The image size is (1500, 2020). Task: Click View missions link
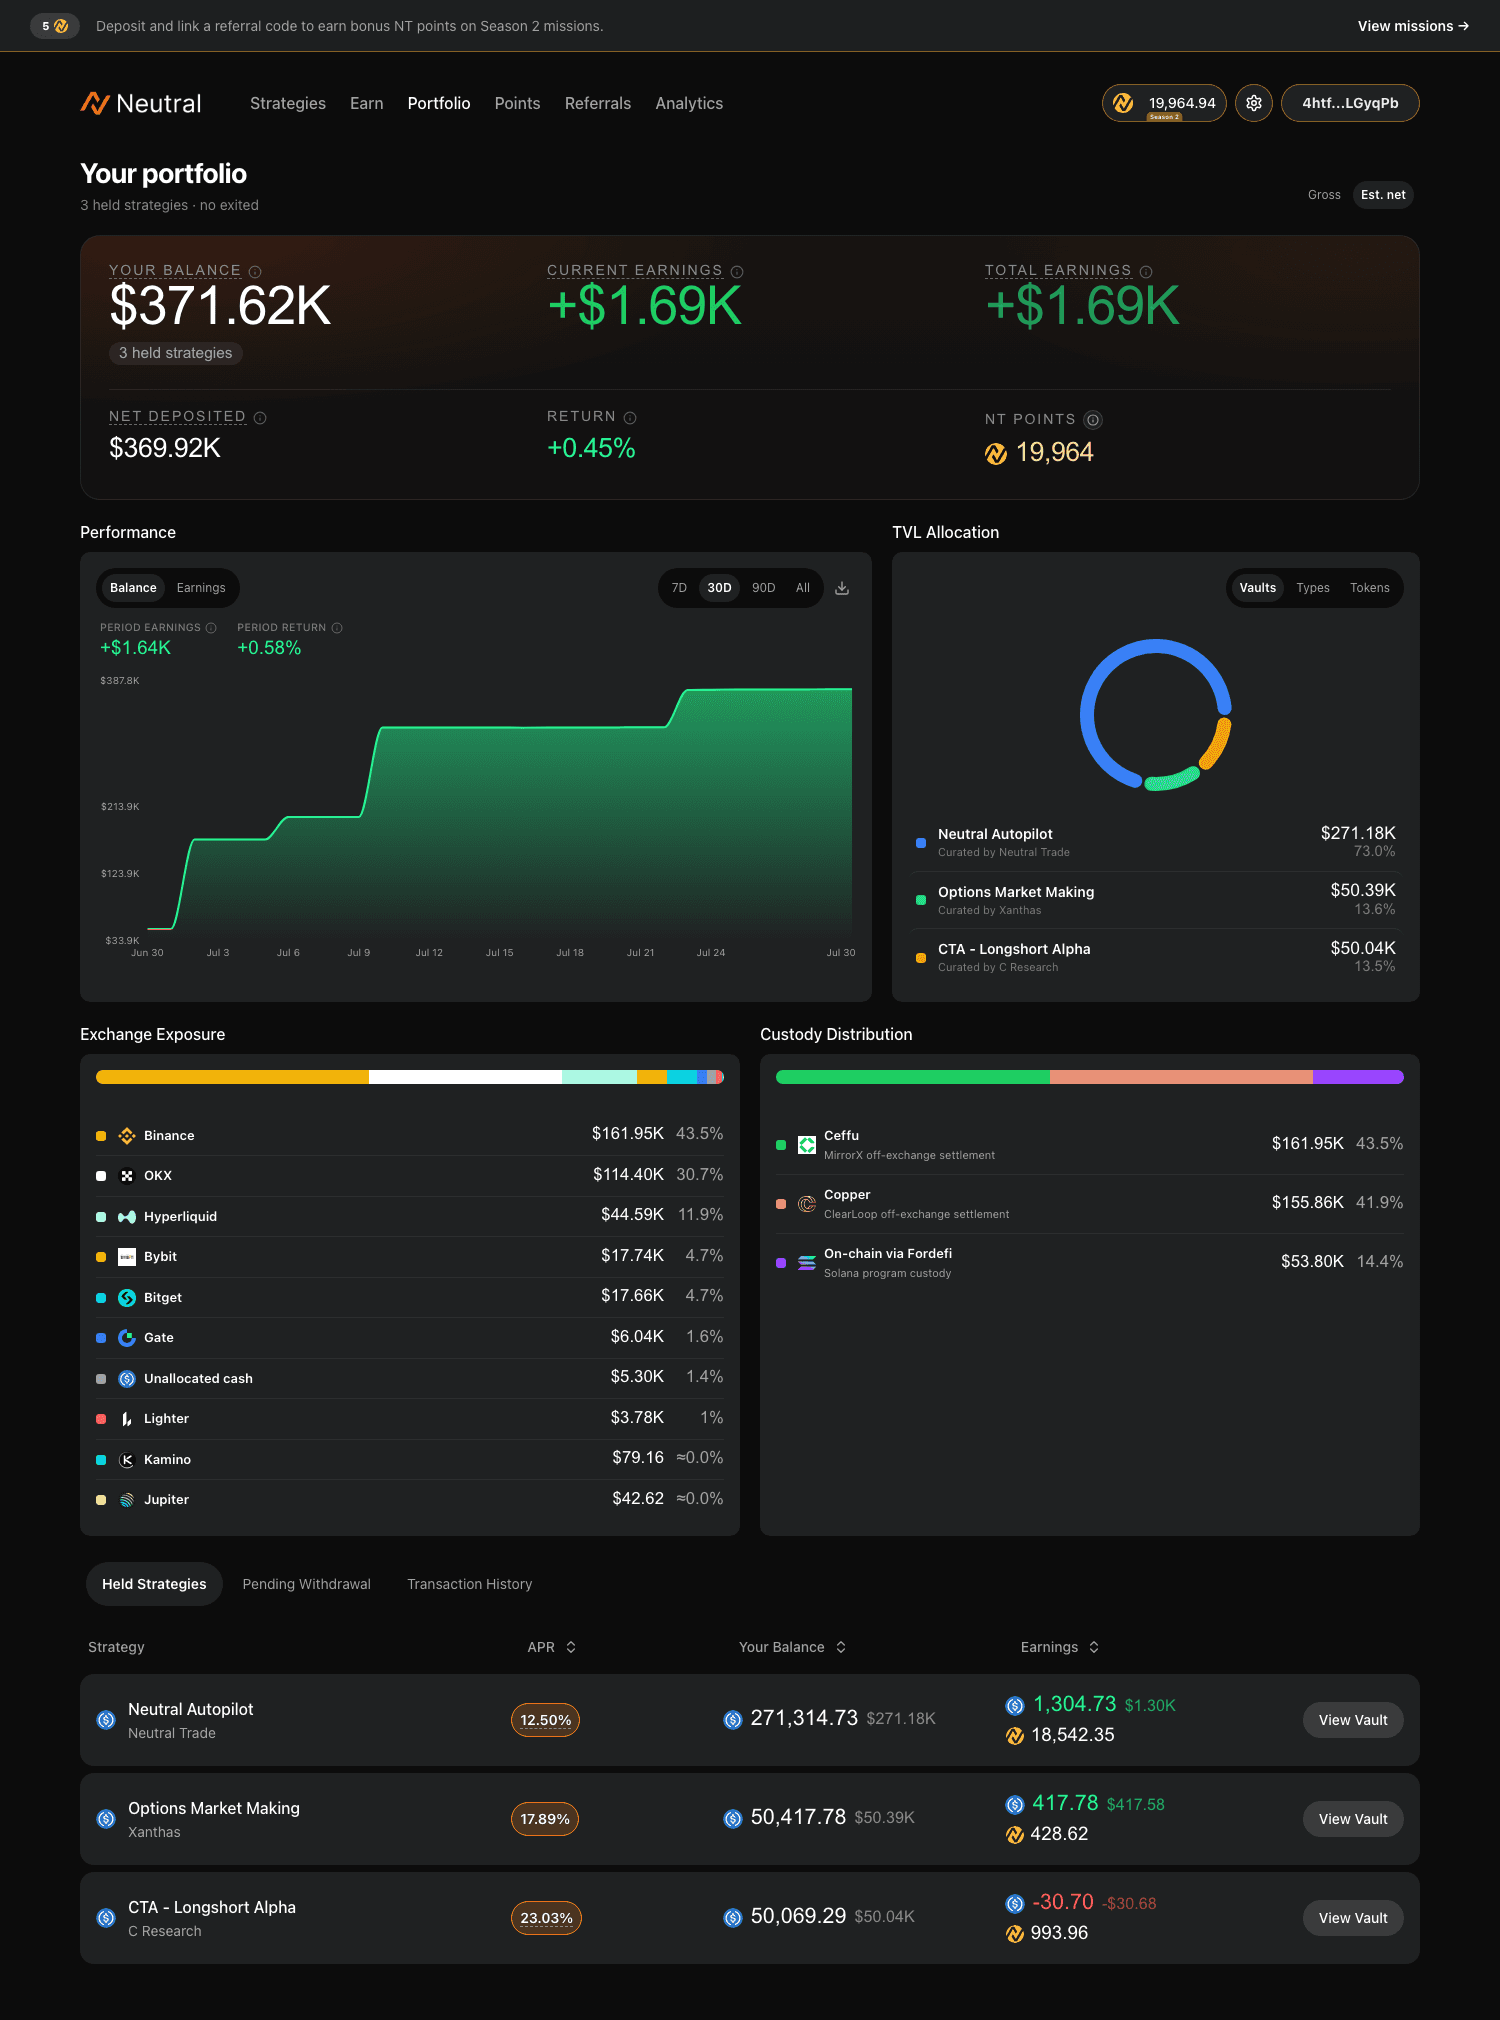click(x=1413, y=26)
